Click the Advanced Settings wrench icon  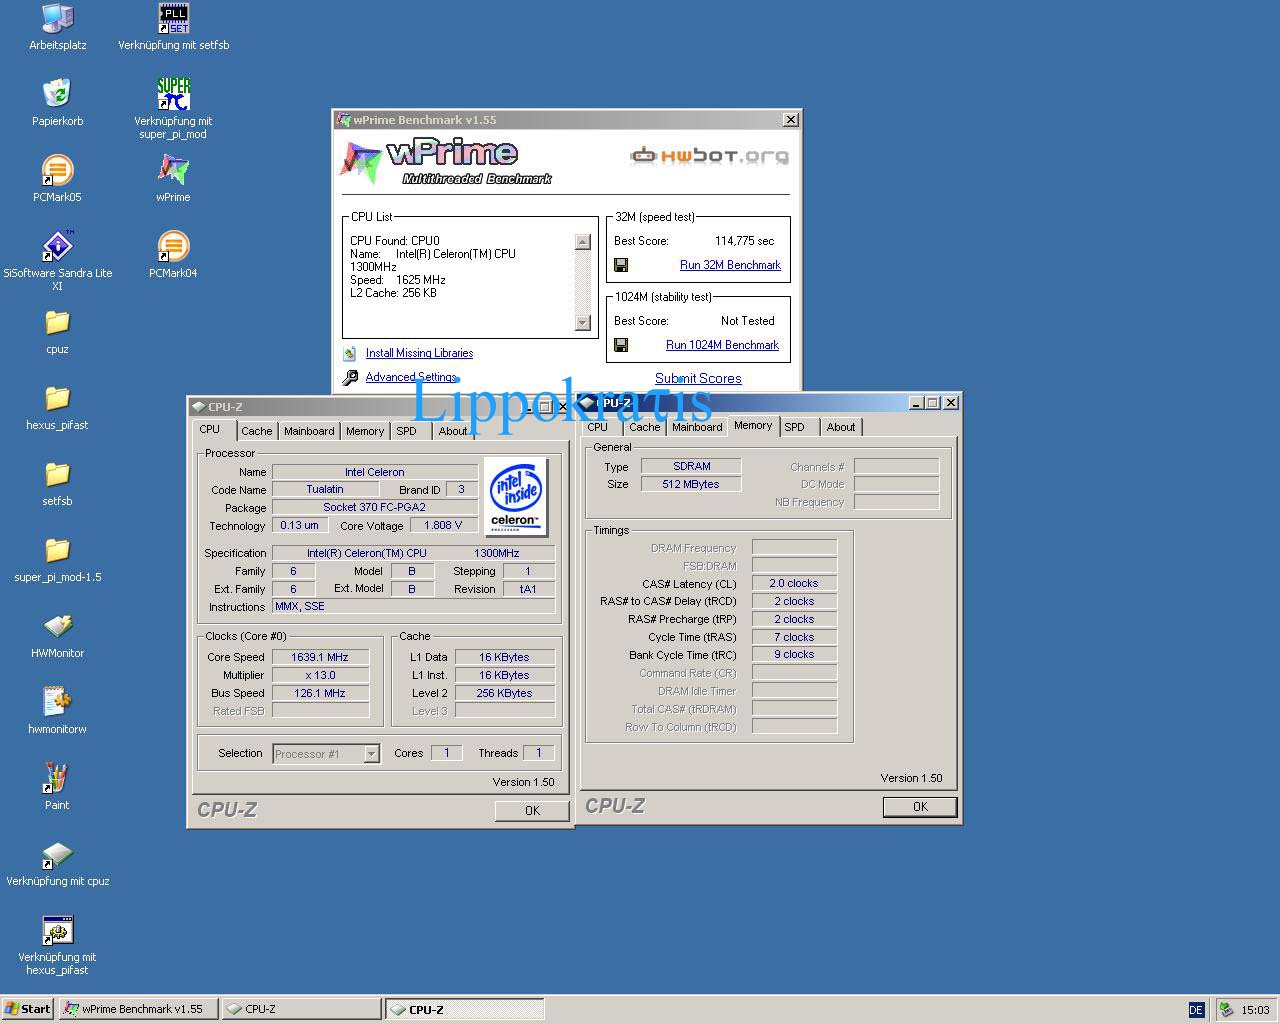(x=350, y=378)
